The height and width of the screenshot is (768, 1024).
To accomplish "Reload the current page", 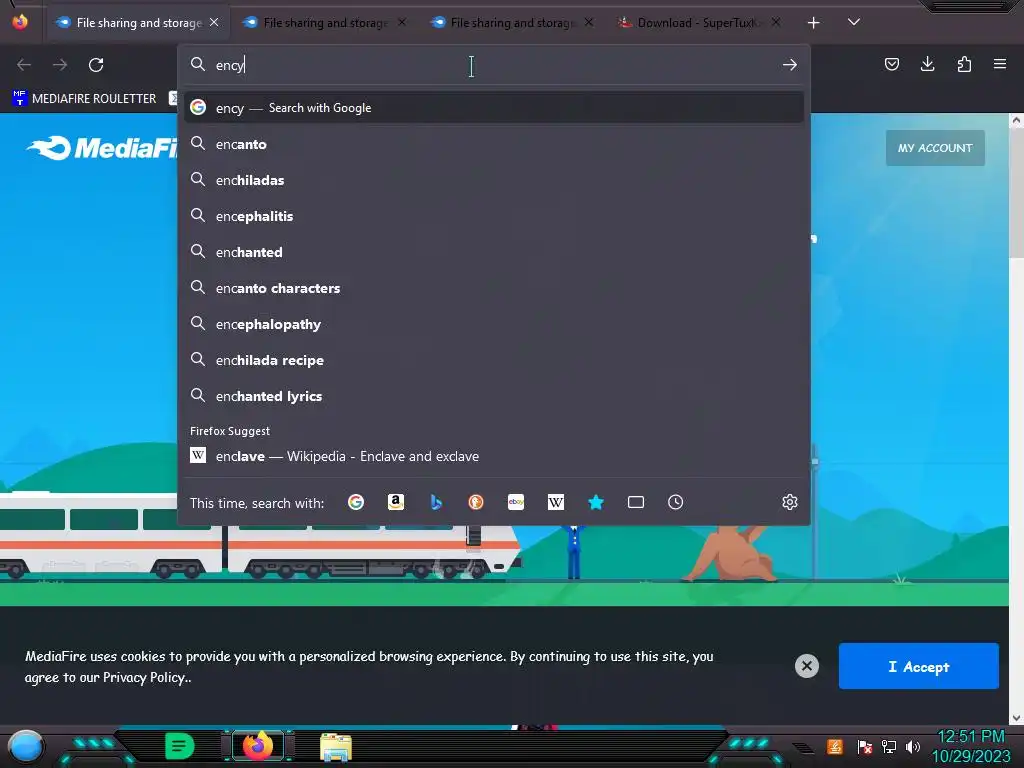I will click(x=96, y=65).
